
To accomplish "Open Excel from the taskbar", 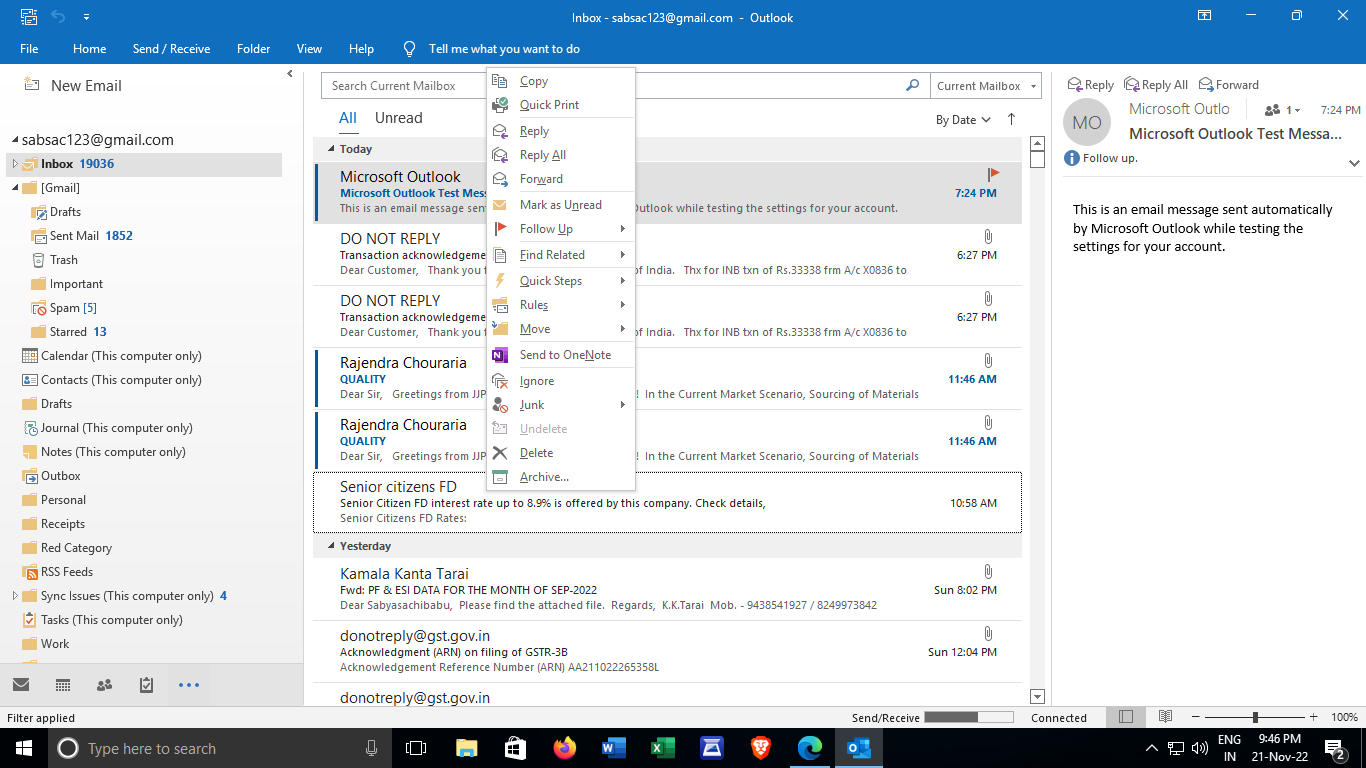I will 663,748.
